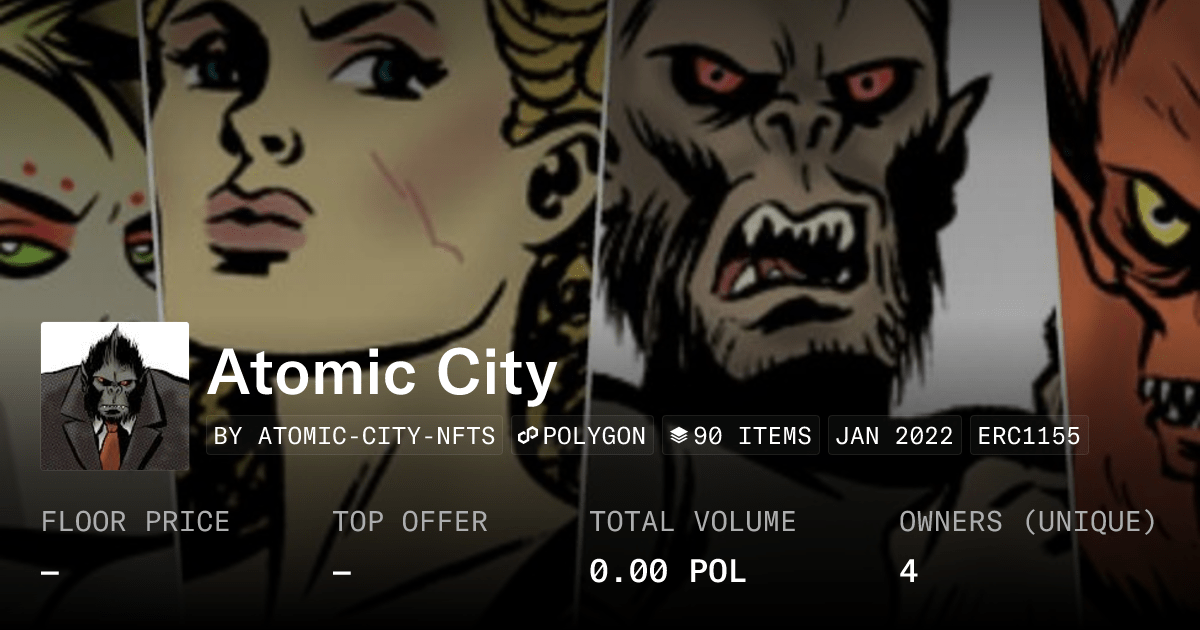Select the 90 ITEMS badge
1200x630 pixels.
pos(741,436)
